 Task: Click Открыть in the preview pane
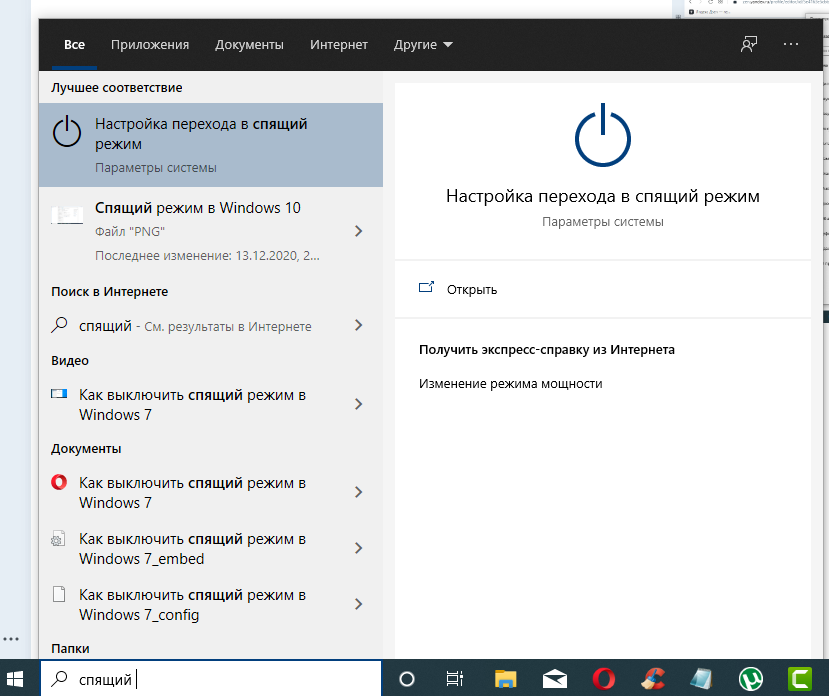[472, 290]
